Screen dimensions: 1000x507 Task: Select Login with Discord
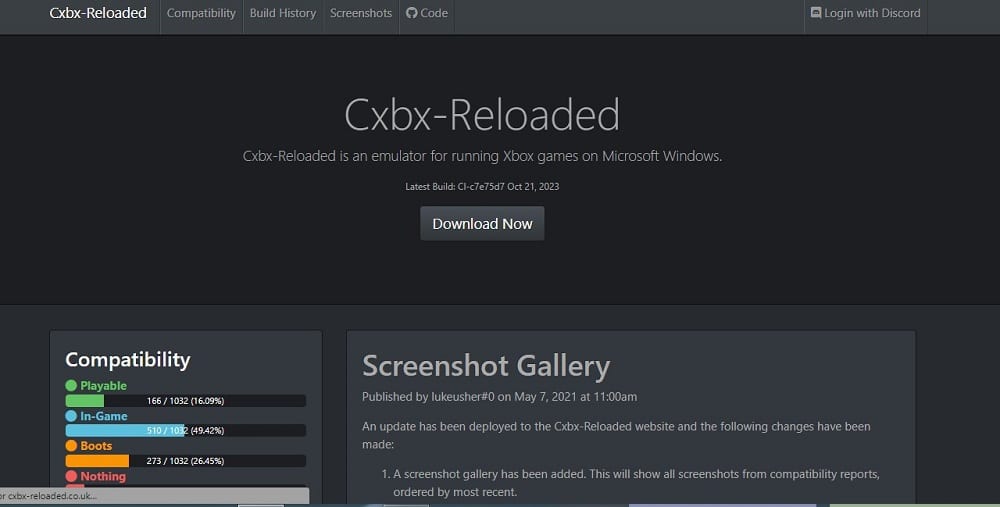click(x=865, y=13)
